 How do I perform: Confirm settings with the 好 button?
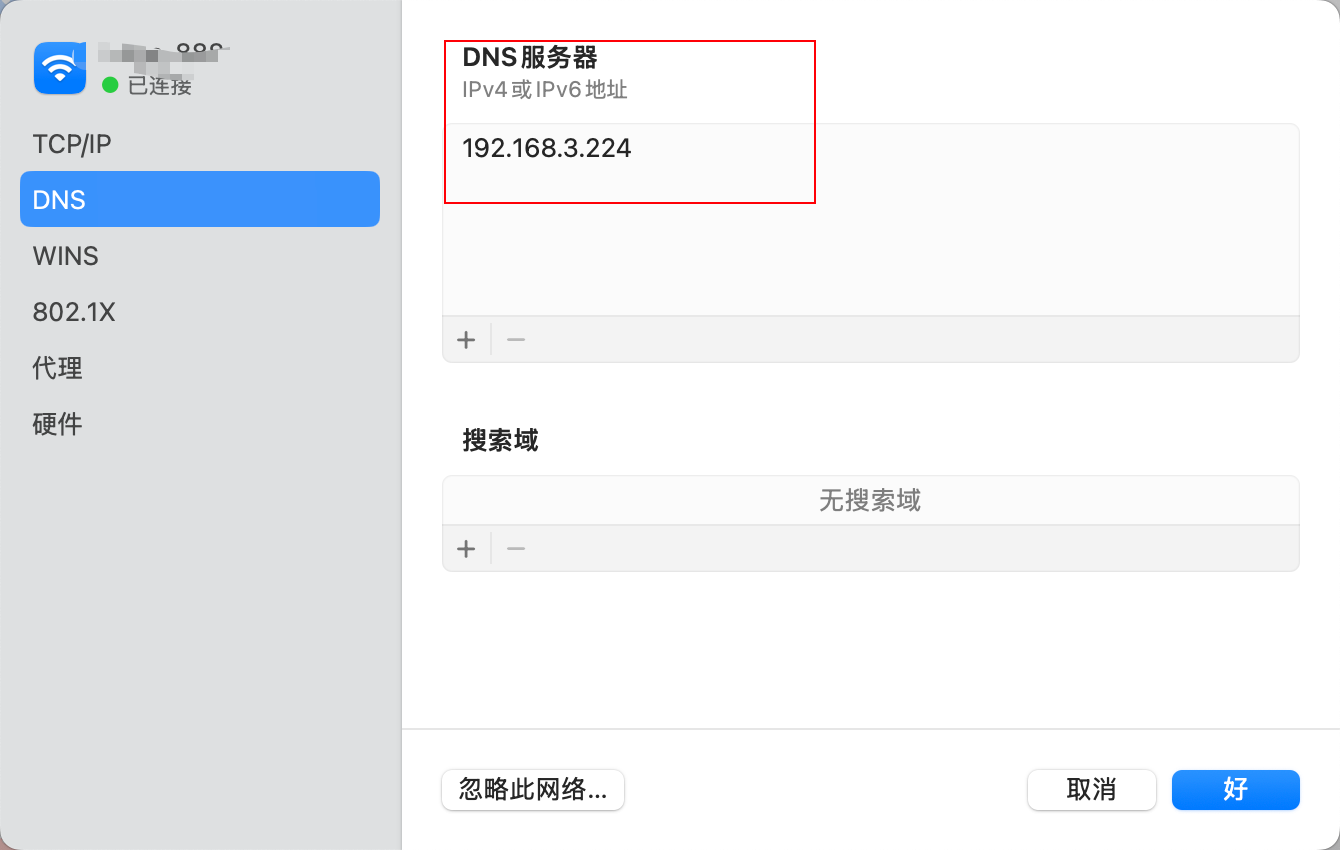tap(1235, 790)
